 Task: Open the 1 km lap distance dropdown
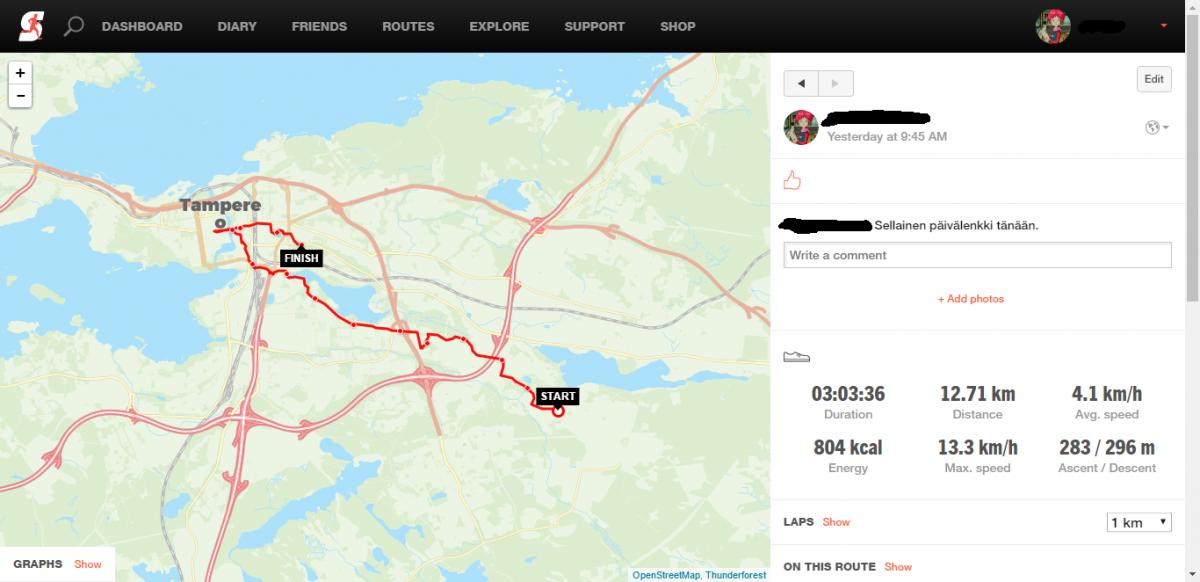click(x=1139, y=522)
